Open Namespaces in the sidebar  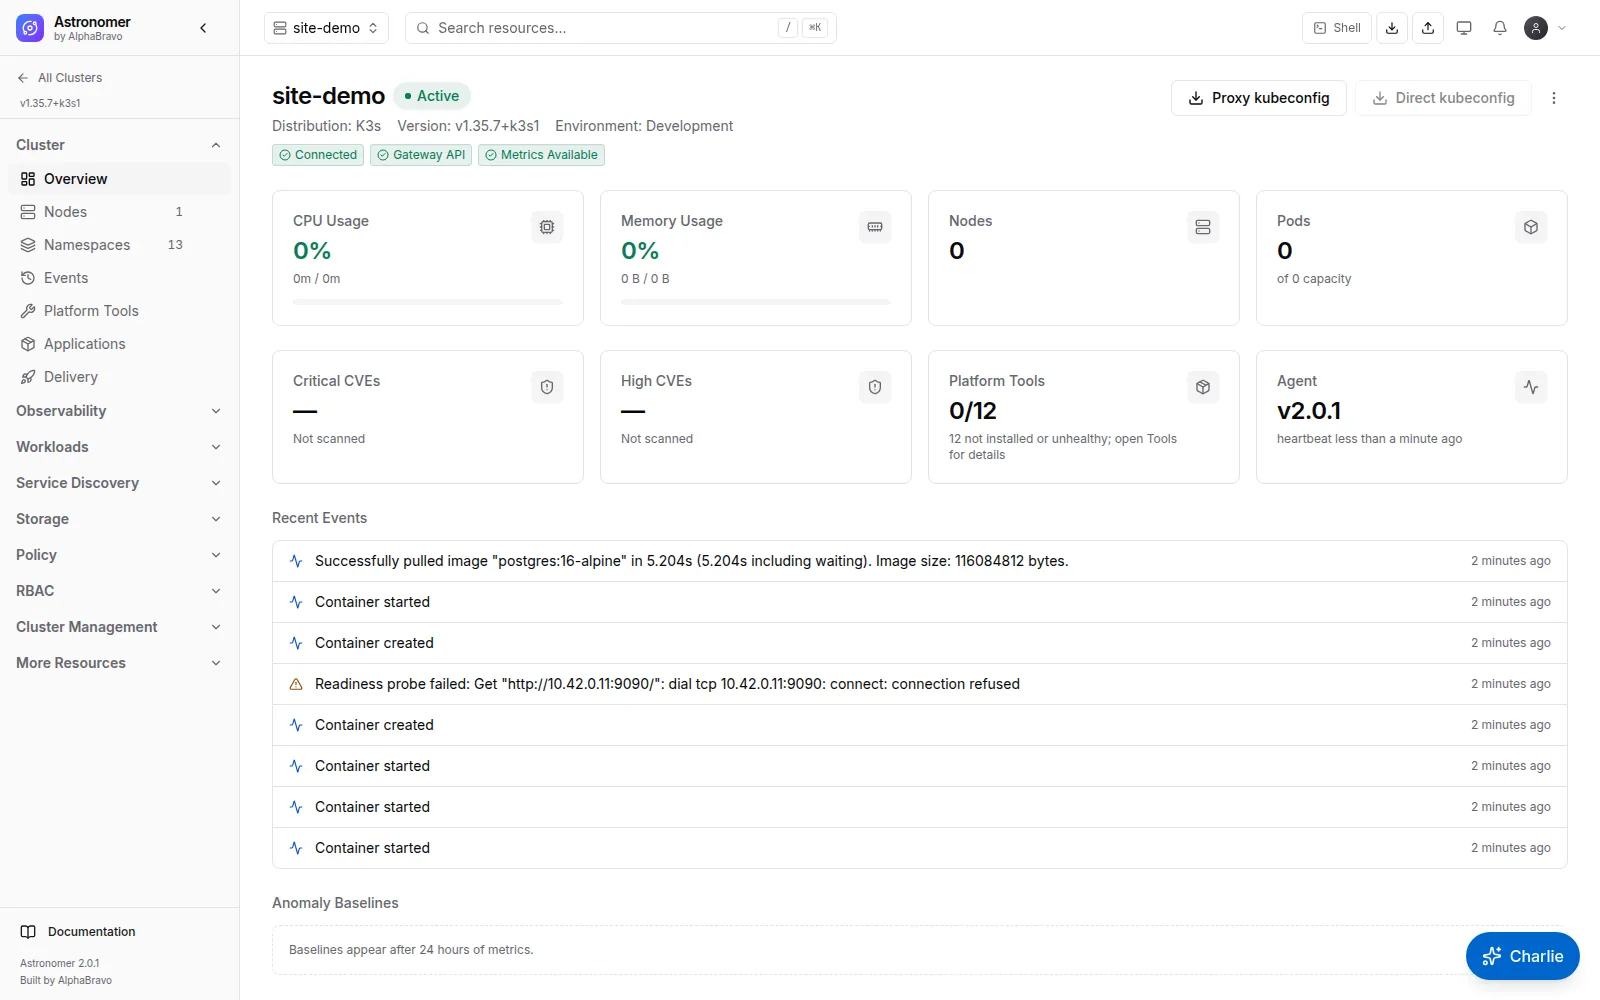pos(119,245)
